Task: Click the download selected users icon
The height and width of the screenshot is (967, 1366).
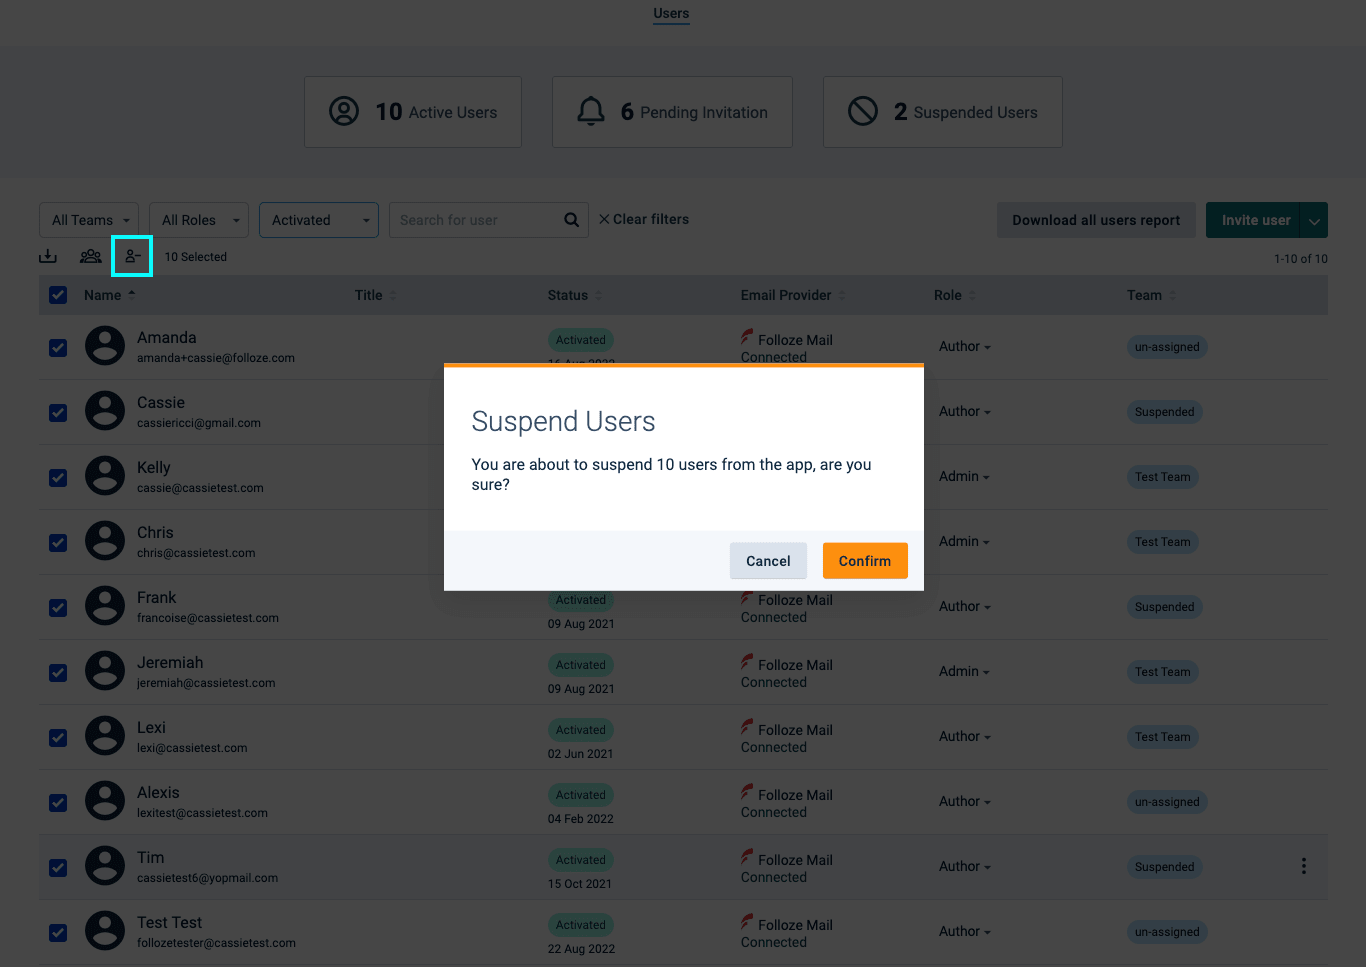Action: coord(48,257)
